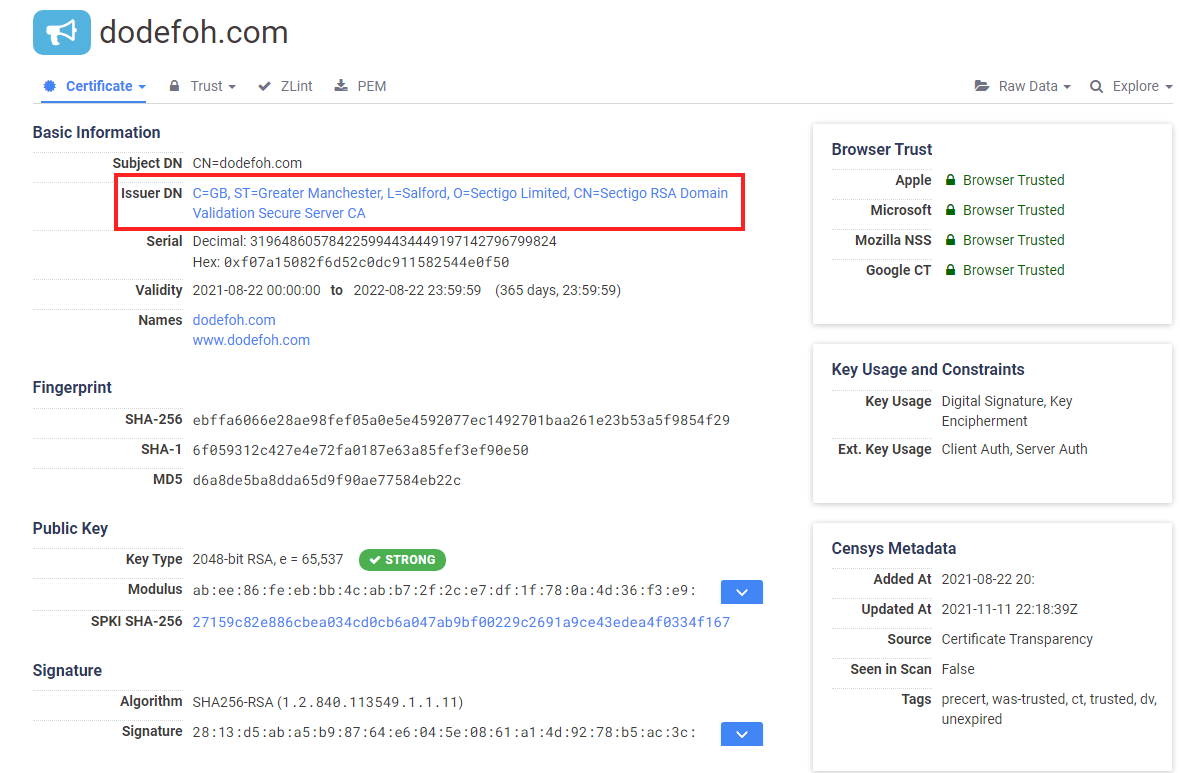Viewport: 1180px width, 773px height.
Task: Click Mozilla NSS's Browser Trusted text
Action: [x=1014, y=240]
